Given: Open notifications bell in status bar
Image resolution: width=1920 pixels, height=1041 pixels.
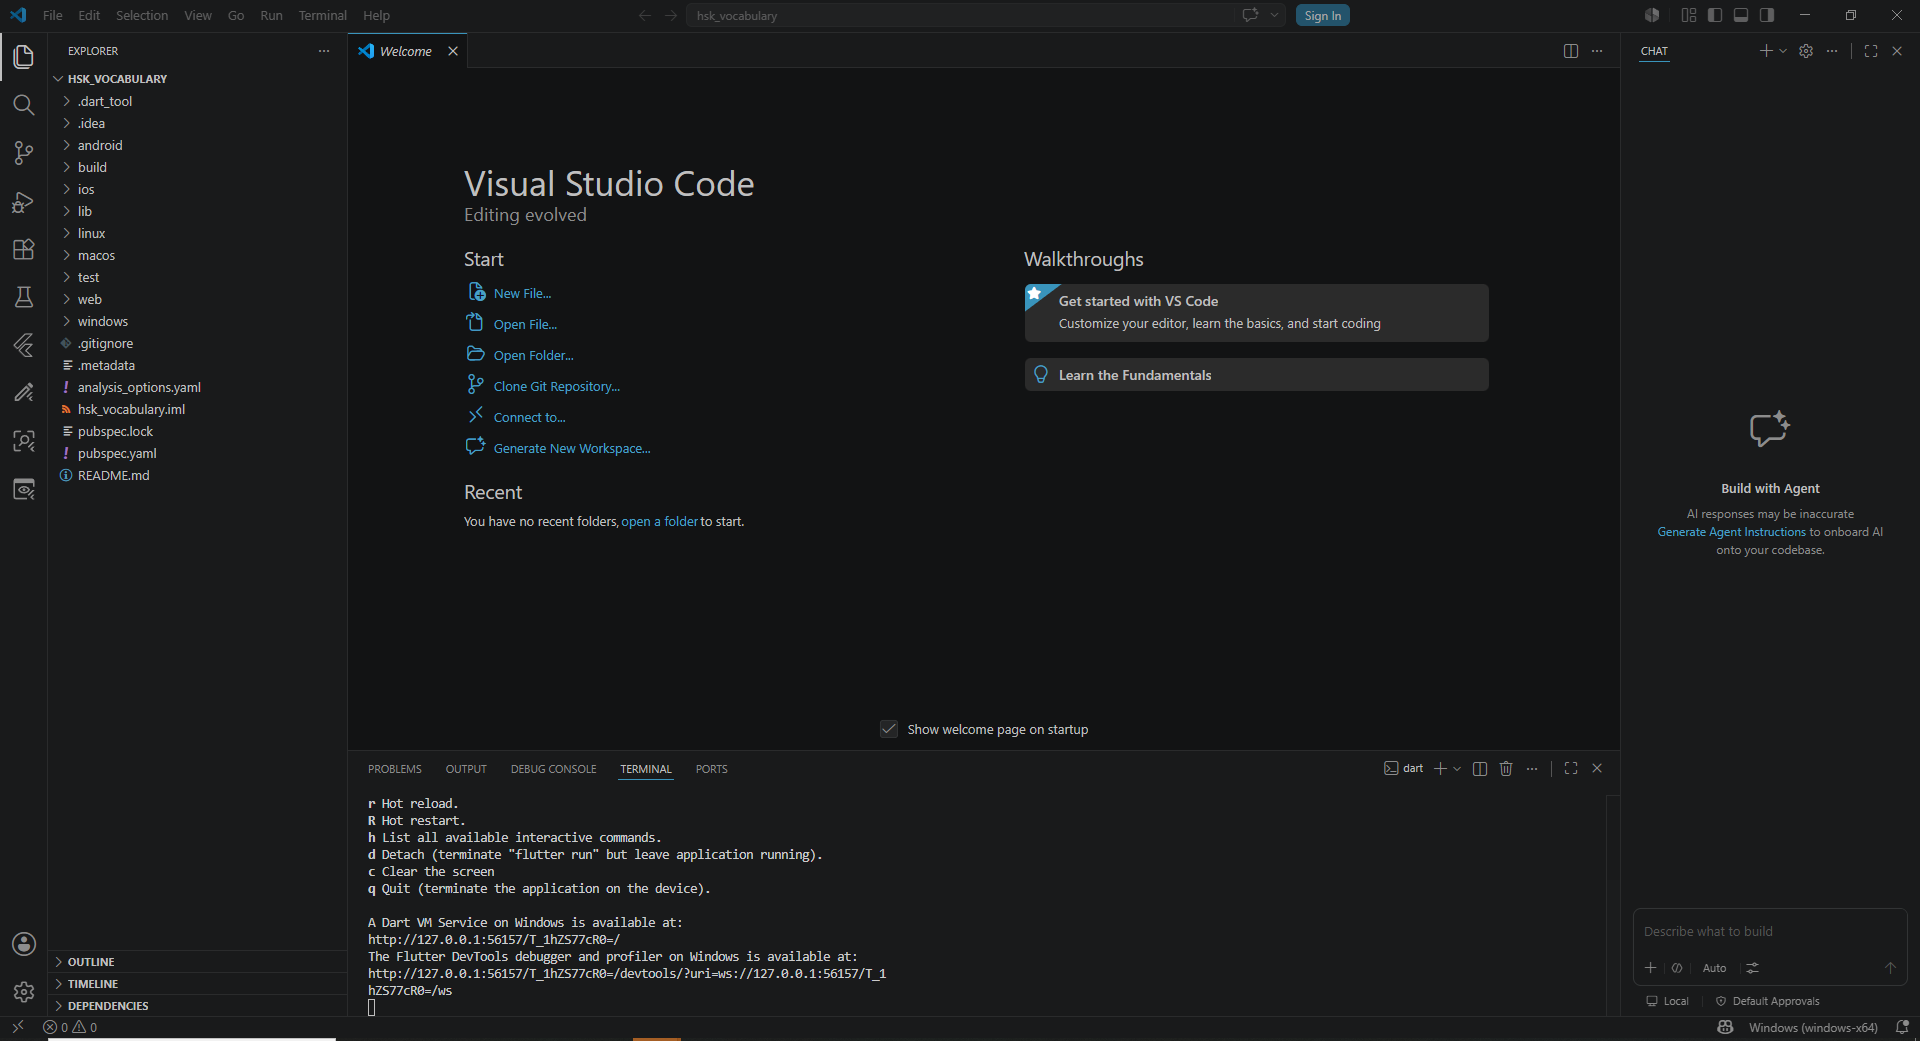Looking at the screenshot, I should click(x=1902, y=1027).
